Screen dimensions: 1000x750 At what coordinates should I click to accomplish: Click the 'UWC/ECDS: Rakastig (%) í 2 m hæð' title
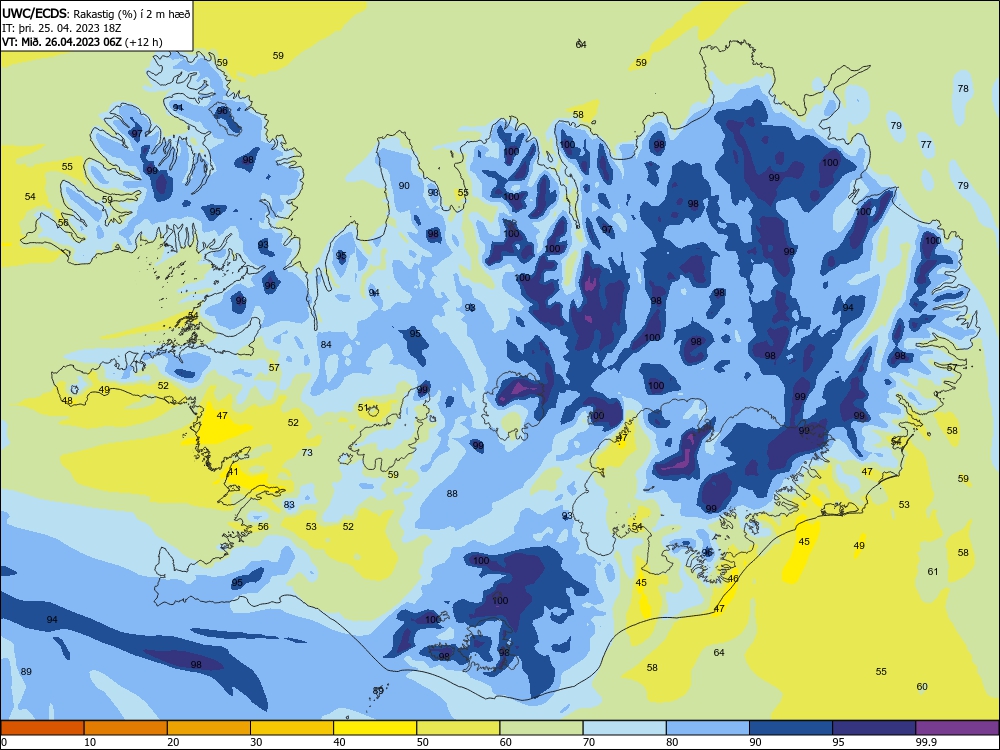click(96, 13)
